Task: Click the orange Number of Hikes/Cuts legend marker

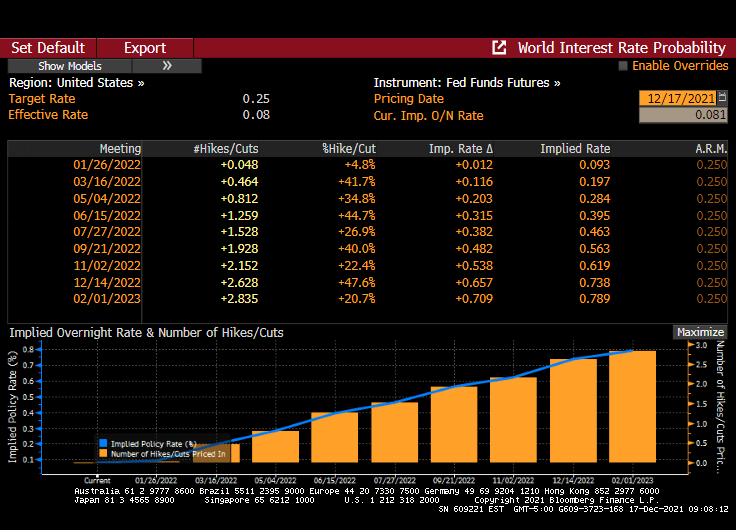Action: pos(102,453)
